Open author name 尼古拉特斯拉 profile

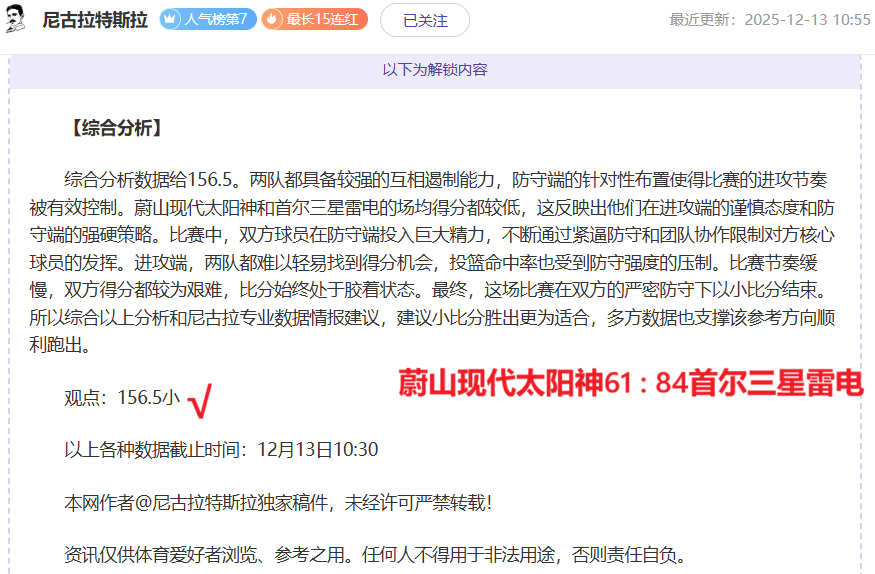pyautogui.click(x=95, y=19)
